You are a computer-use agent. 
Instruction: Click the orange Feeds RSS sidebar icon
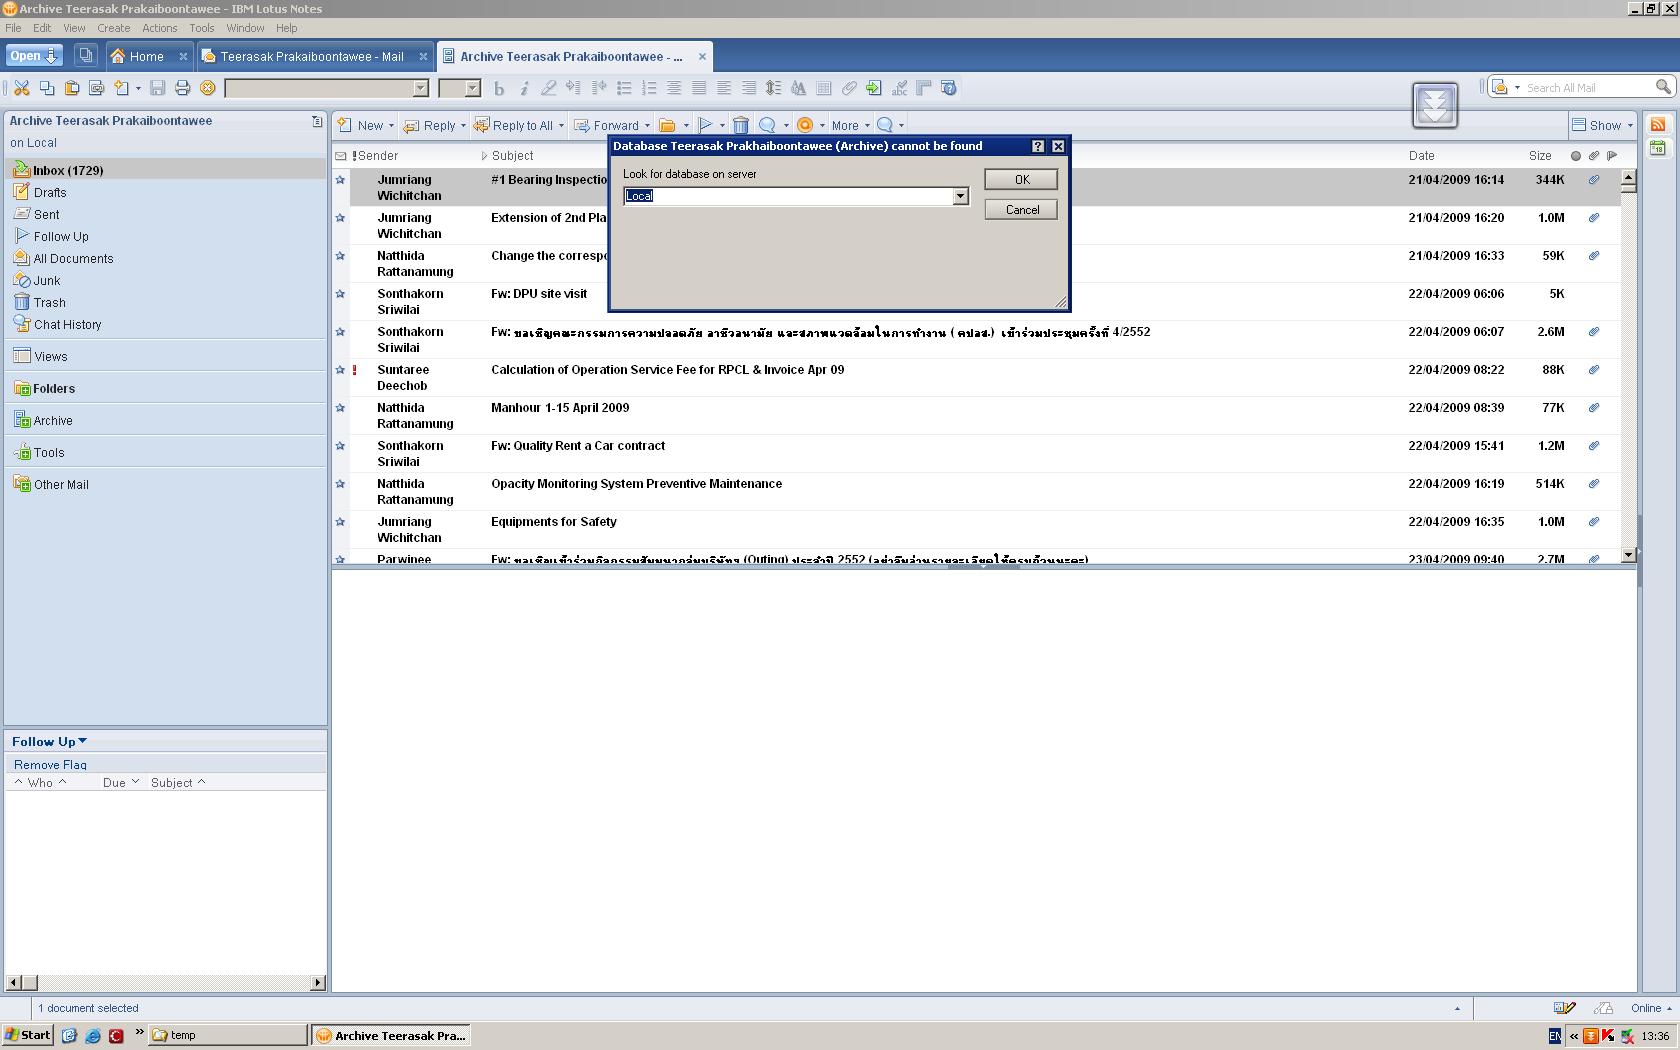tap(1658, 125)
